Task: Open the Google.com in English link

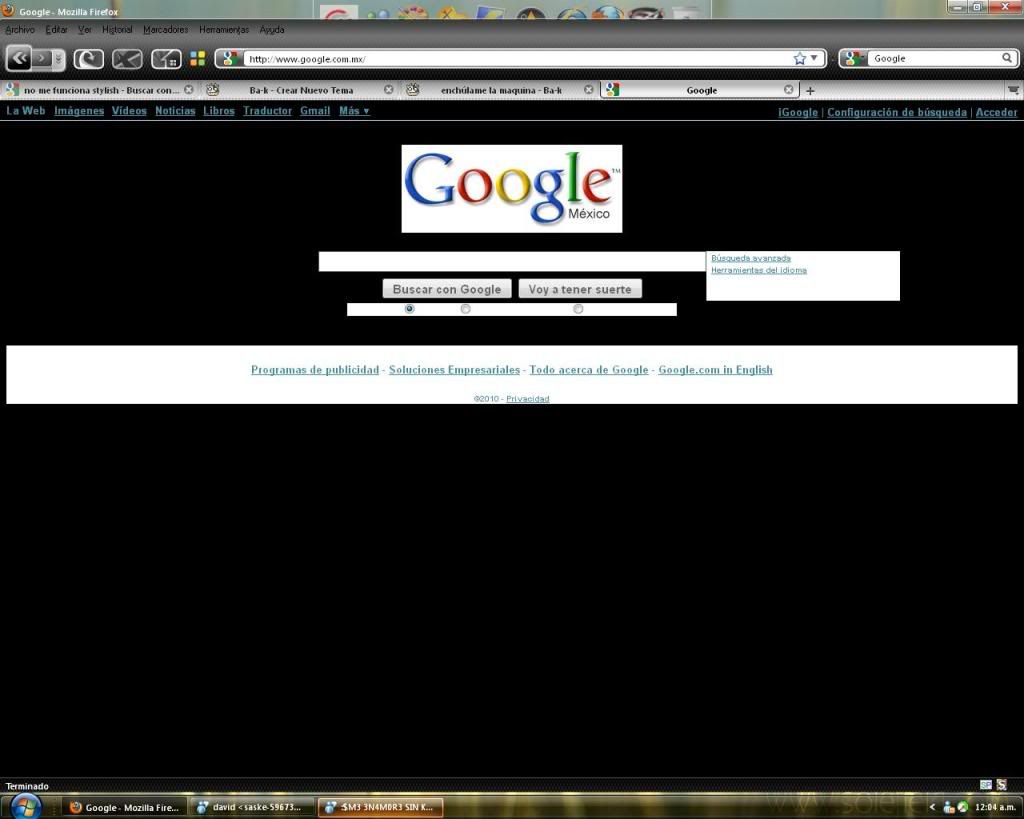Action: [715, 370]
